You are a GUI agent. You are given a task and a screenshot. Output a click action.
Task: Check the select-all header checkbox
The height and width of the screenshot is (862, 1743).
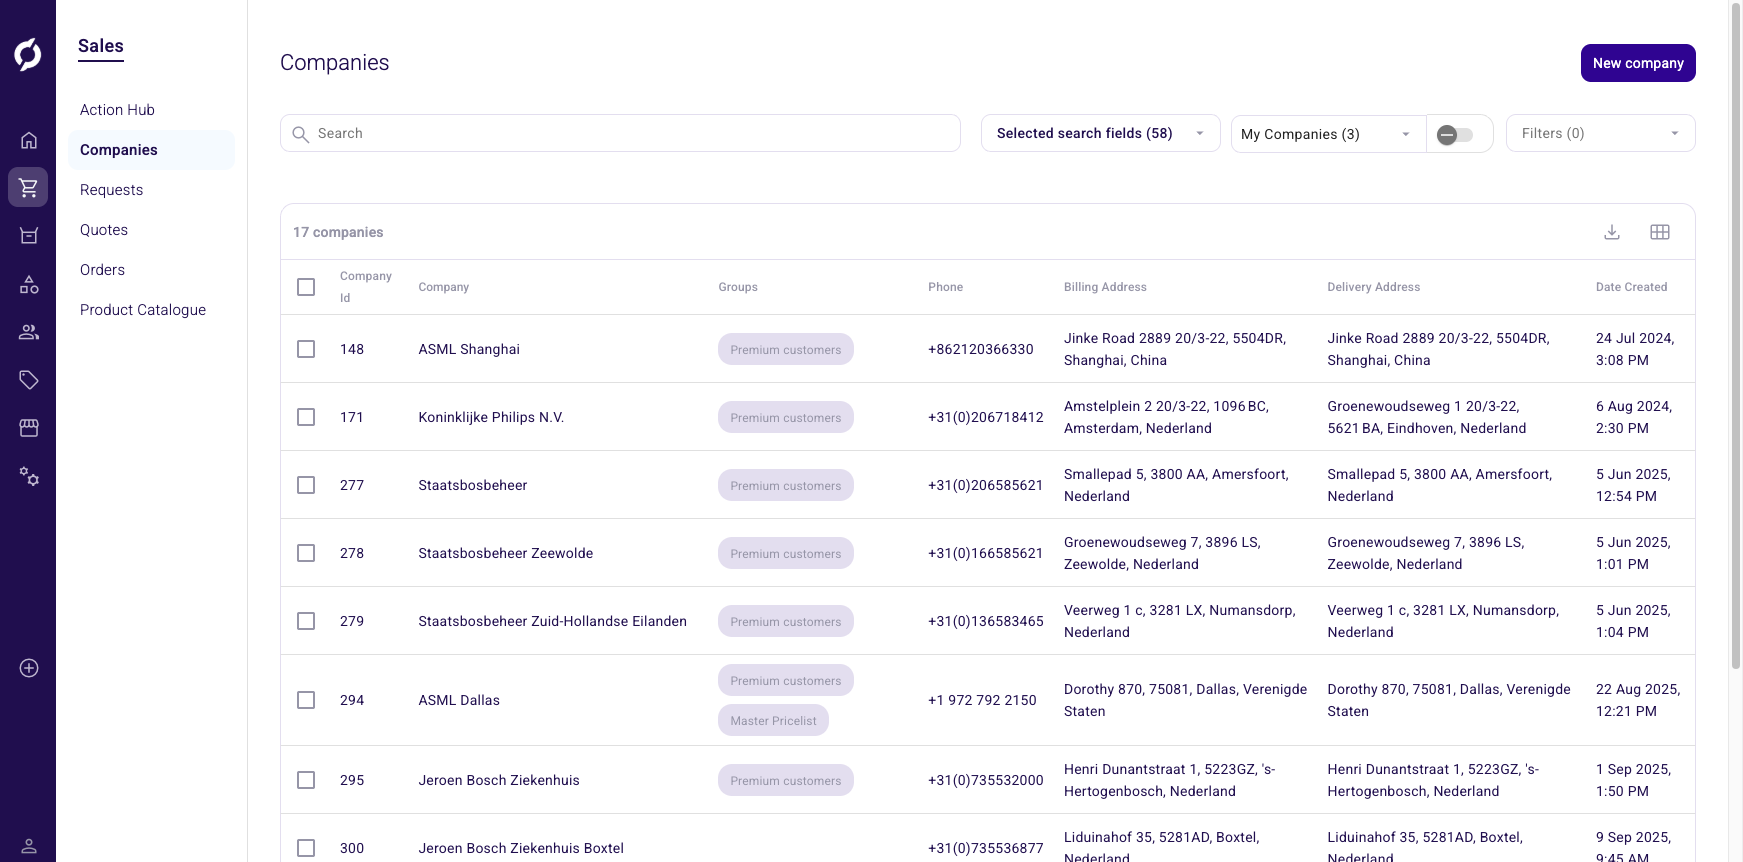306,287
